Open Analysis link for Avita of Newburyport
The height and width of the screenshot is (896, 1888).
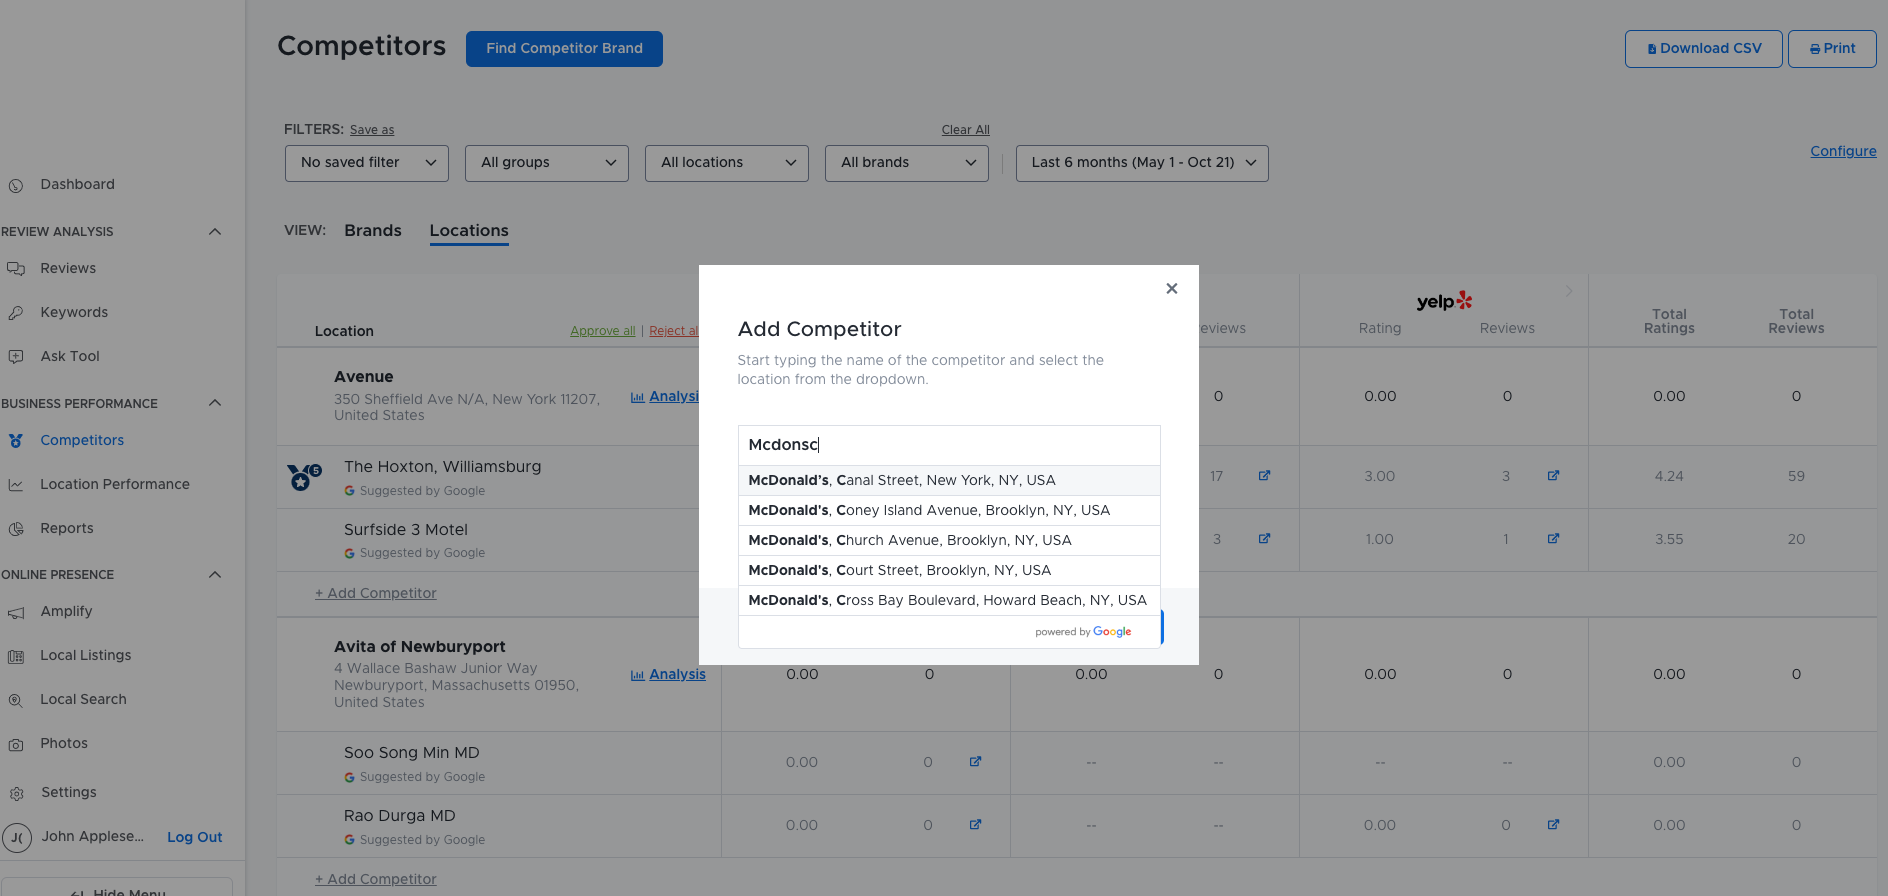[x=668, y=675]
